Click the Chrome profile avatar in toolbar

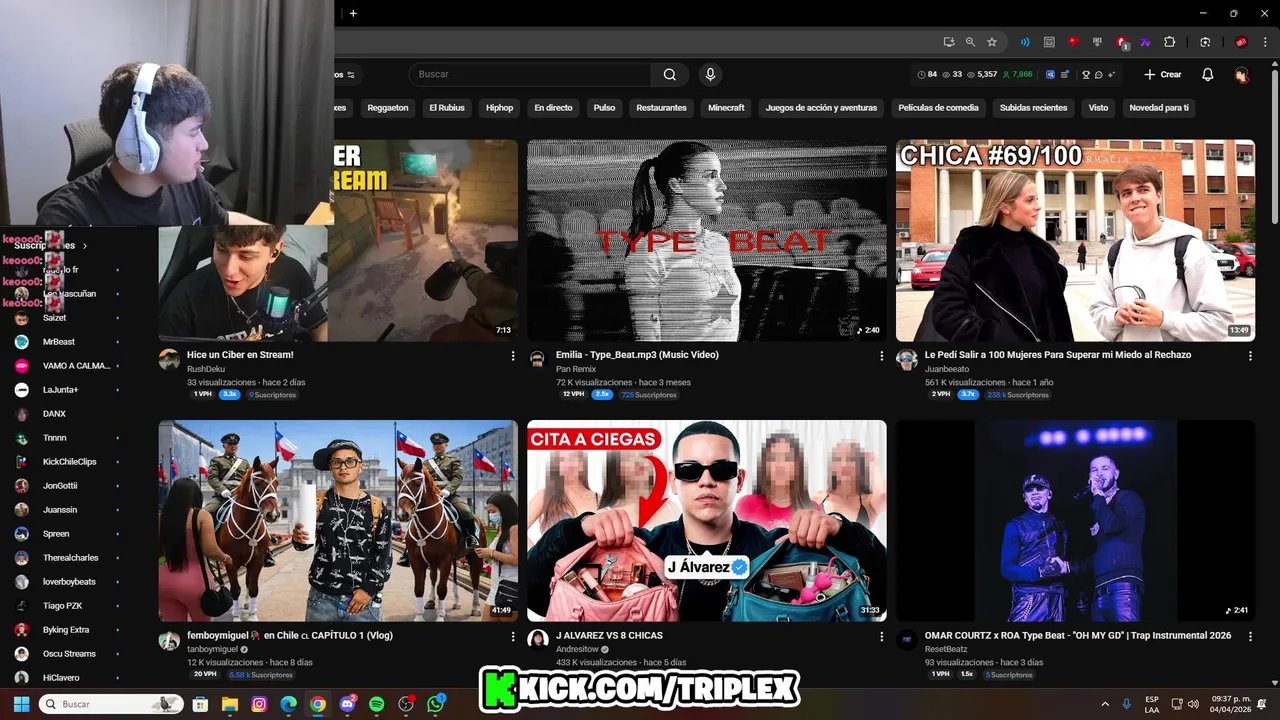click(1241, 42)
